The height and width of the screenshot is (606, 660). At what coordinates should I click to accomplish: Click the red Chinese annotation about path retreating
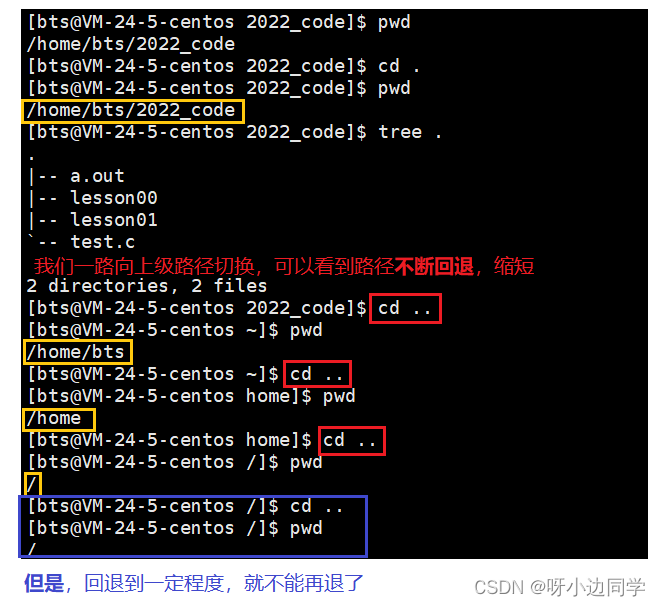[x=284, y=266]
